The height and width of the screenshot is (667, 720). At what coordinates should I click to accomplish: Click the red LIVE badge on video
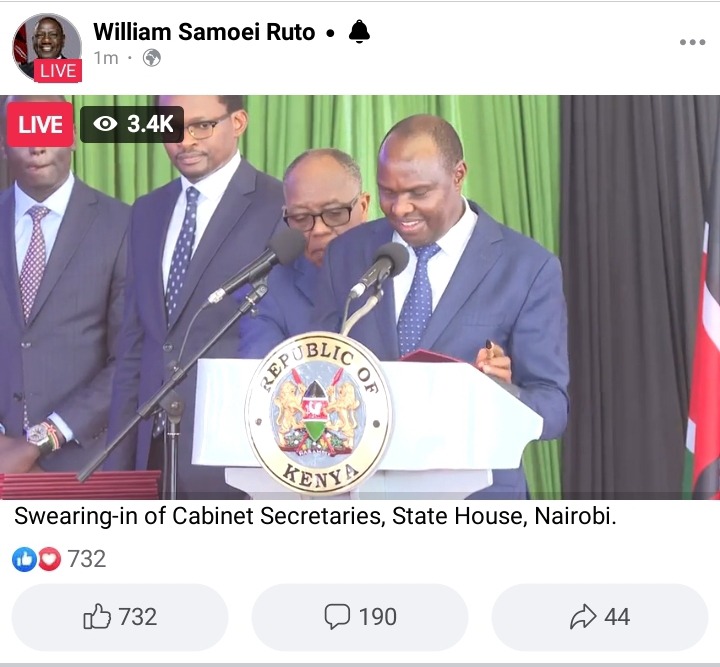click(40, 124)
